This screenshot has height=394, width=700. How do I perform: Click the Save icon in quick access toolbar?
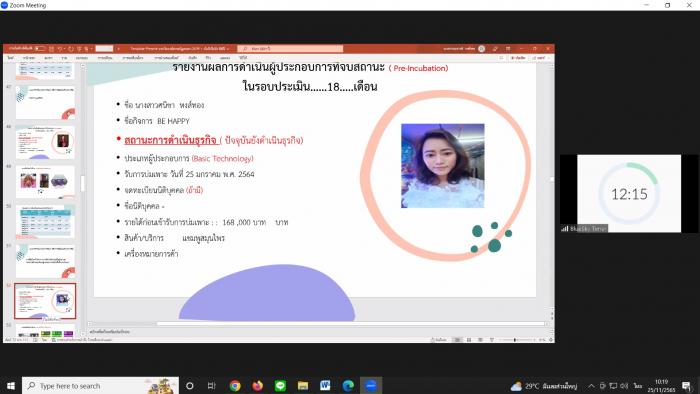click(x=51, y=48)
